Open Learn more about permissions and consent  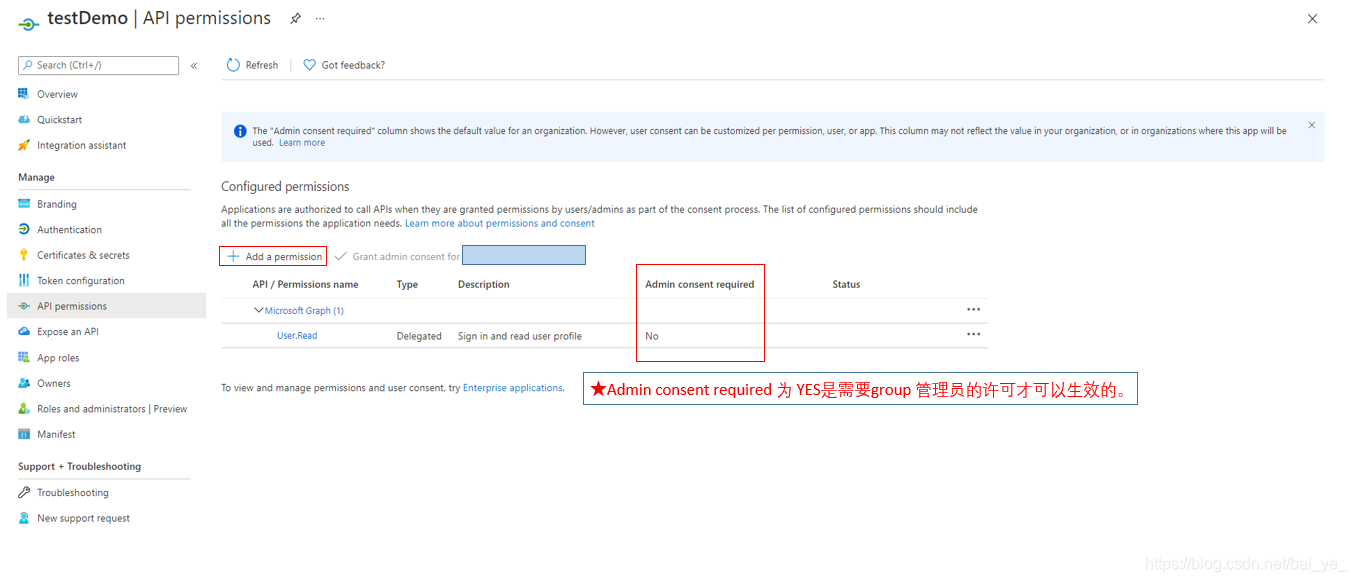pos(500,223)
